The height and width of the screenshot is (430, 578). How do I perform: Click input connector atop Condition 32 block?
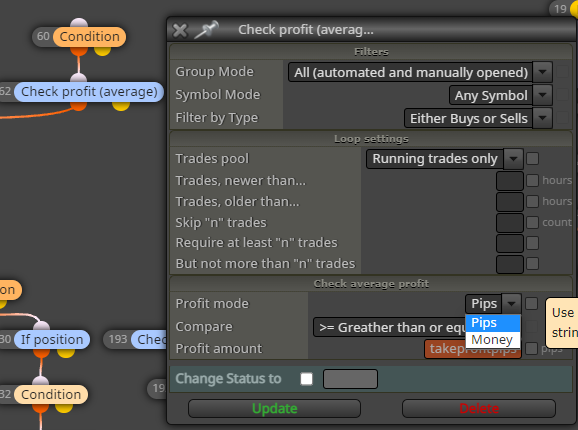tap(41, 381)
